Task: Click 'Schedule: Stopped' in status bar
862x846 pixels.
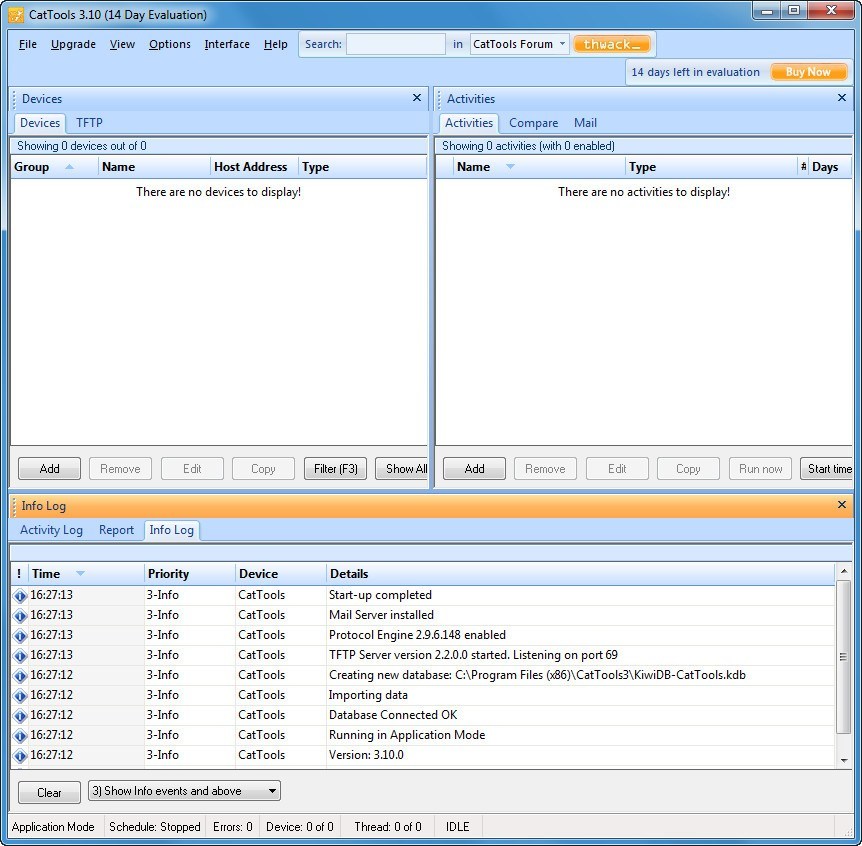Action: click(x=154, y=827)
